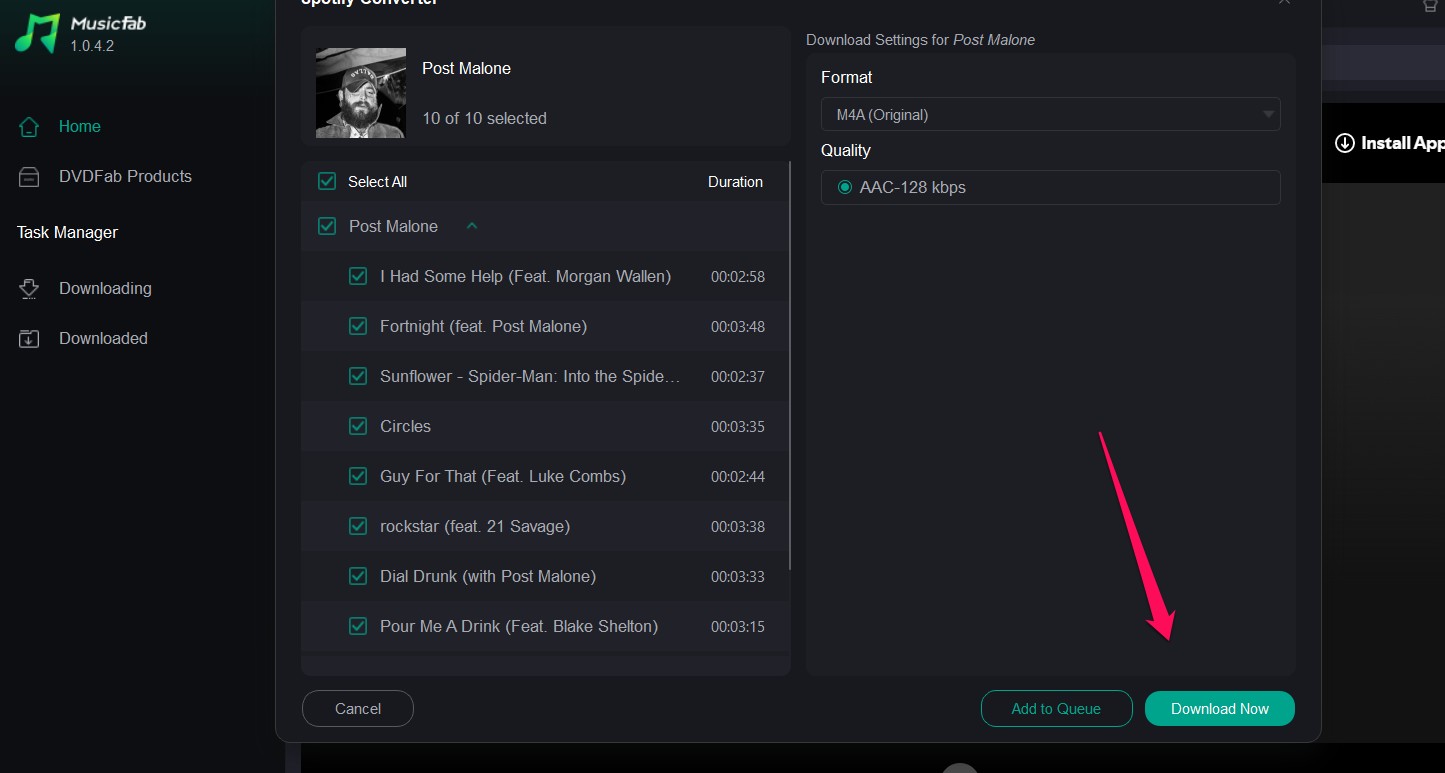Click Download Now
1445x773 pixels.
tap(1220, 709)
